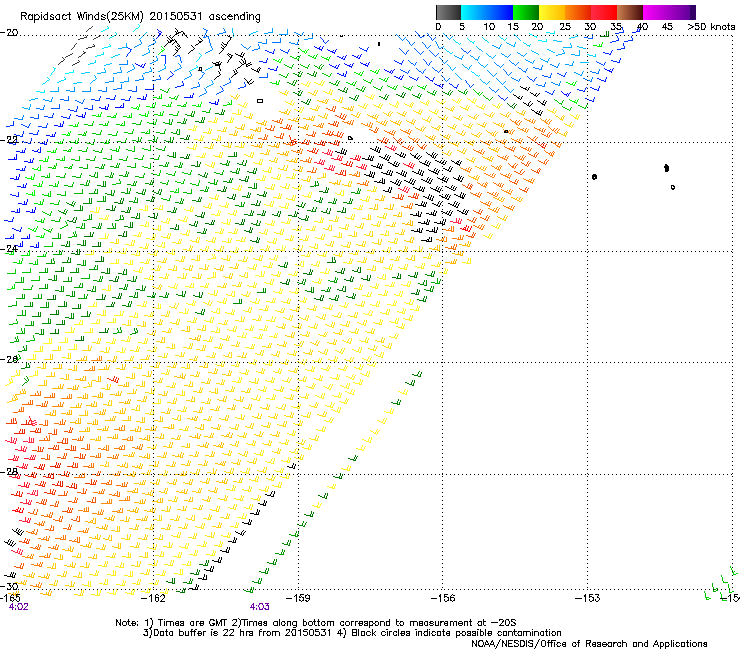Click the gray 0-5 knots legend swatch
This screenshot has height=650, width=740.
click(448, 12)
